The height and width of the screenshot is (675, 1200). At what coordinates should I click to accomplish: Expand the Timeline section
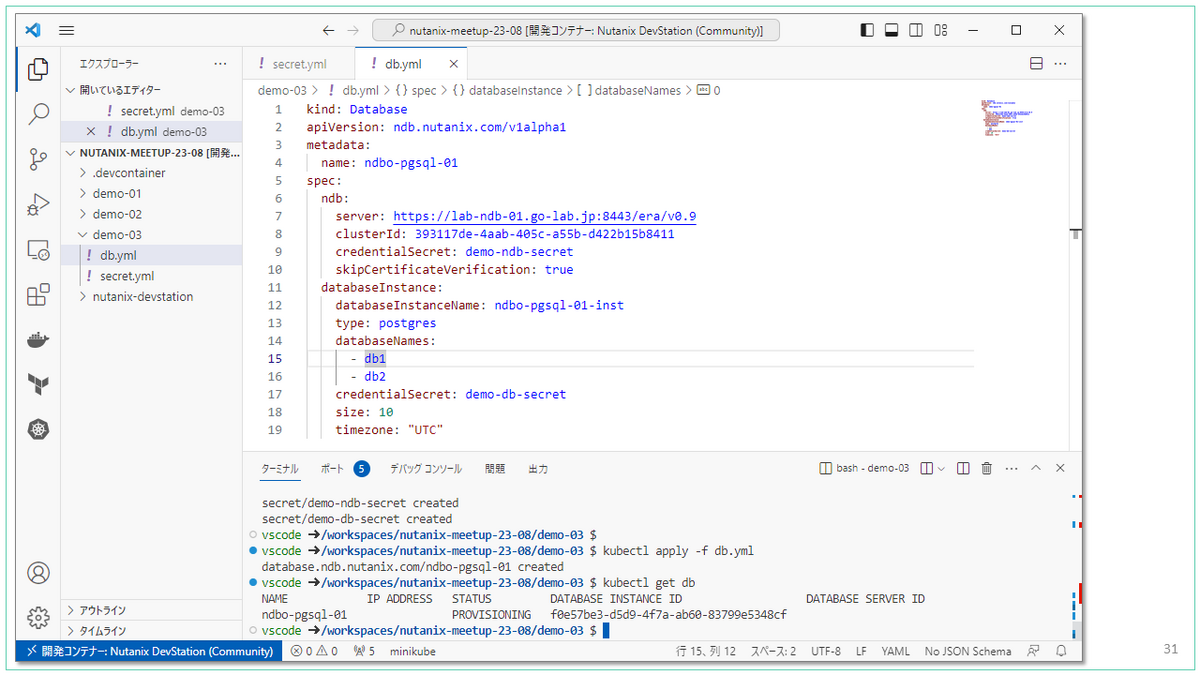pos(102,631)
